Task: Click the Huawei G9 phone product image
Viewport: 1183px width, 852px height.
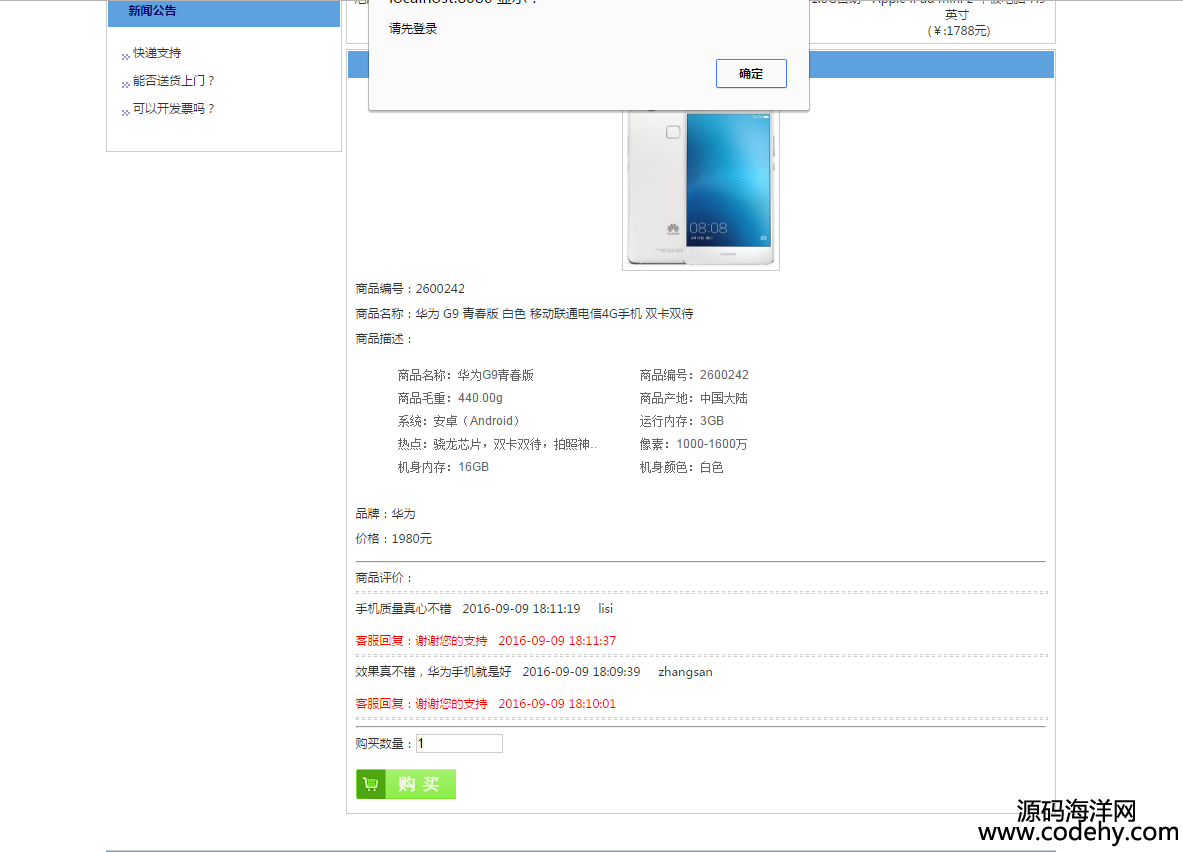Action: click(x=700, y=188)
